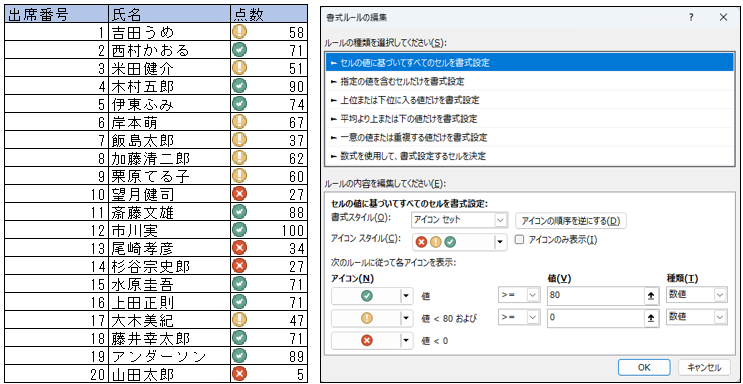
Task: Click the yellow warning icon beside 吉田うめ
Action: (240, 32)
